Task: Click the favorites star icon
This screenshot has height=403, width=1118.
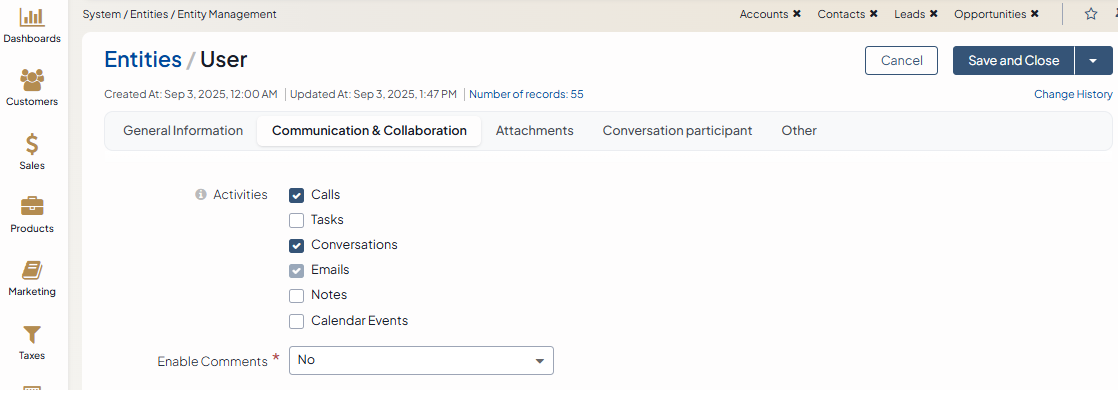Action: pos(1091,14)
